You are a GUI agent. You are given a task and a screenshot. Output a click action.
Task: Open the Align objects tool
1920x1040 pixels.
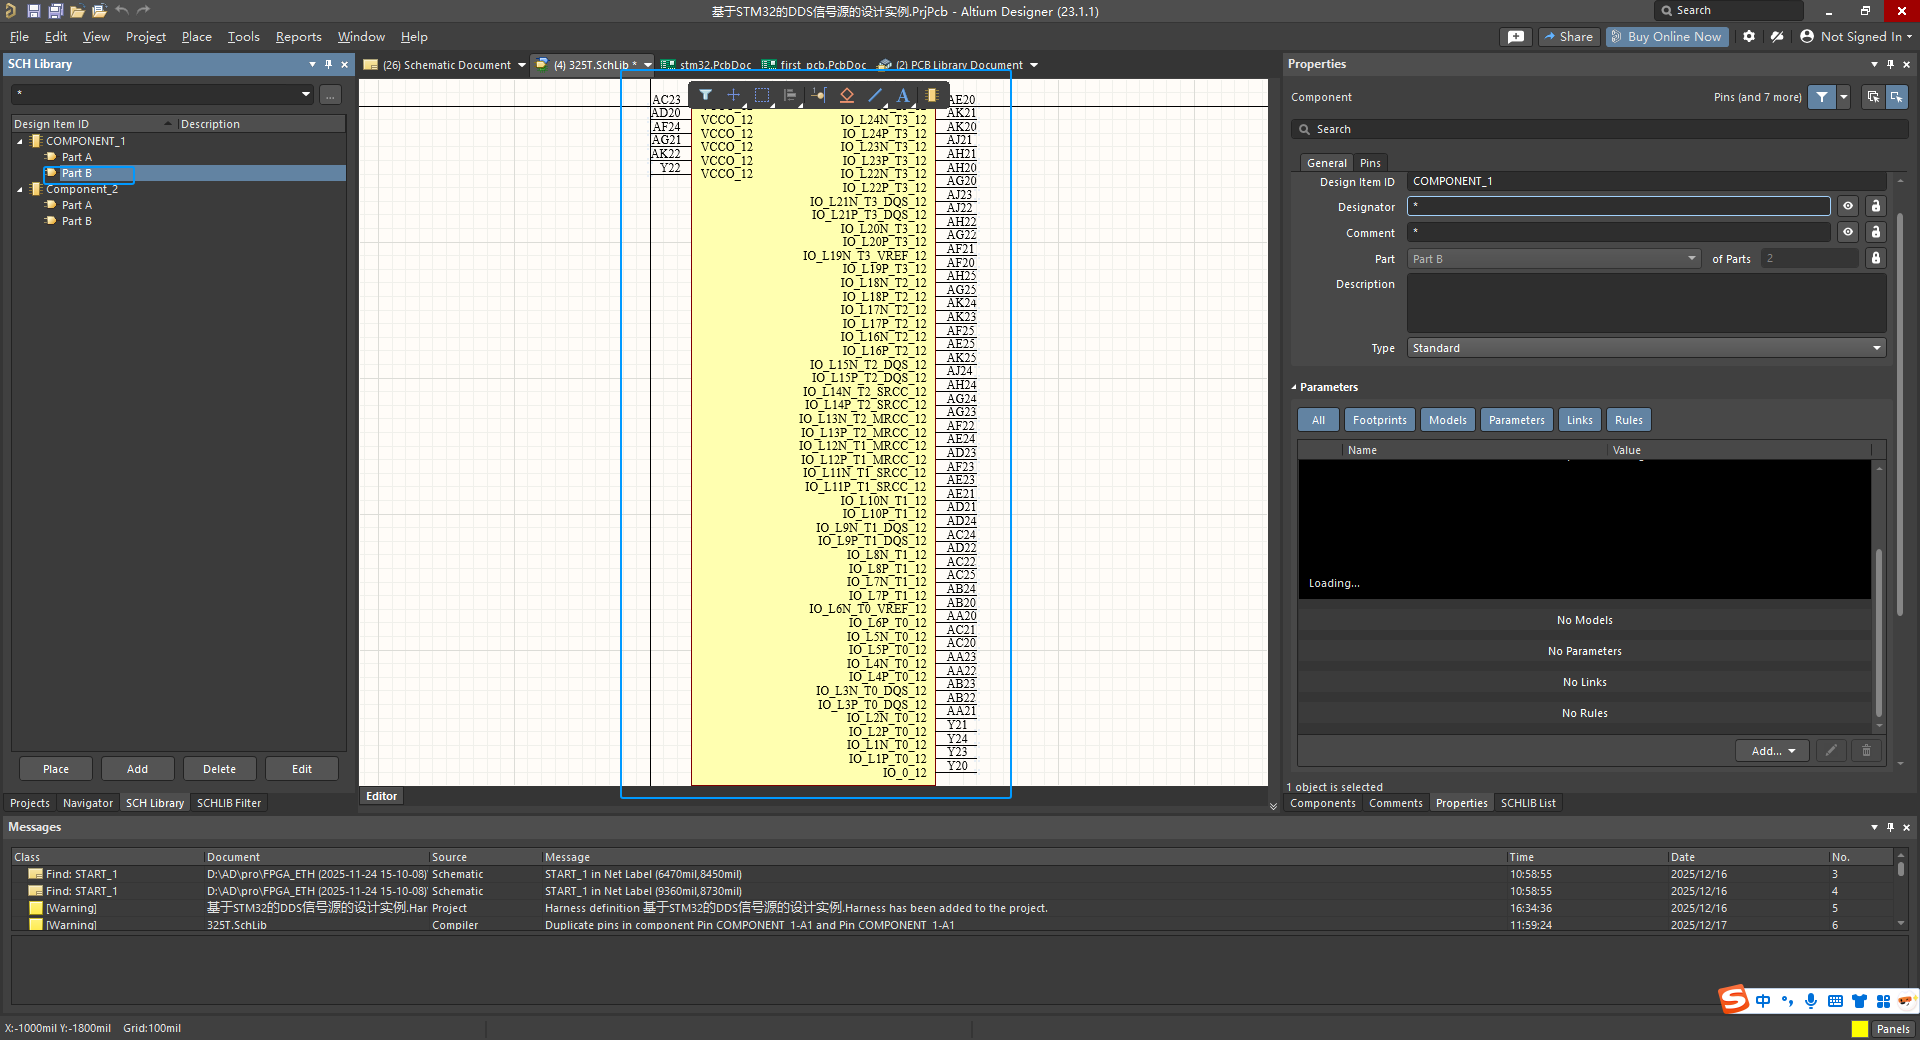click(790, 95)
